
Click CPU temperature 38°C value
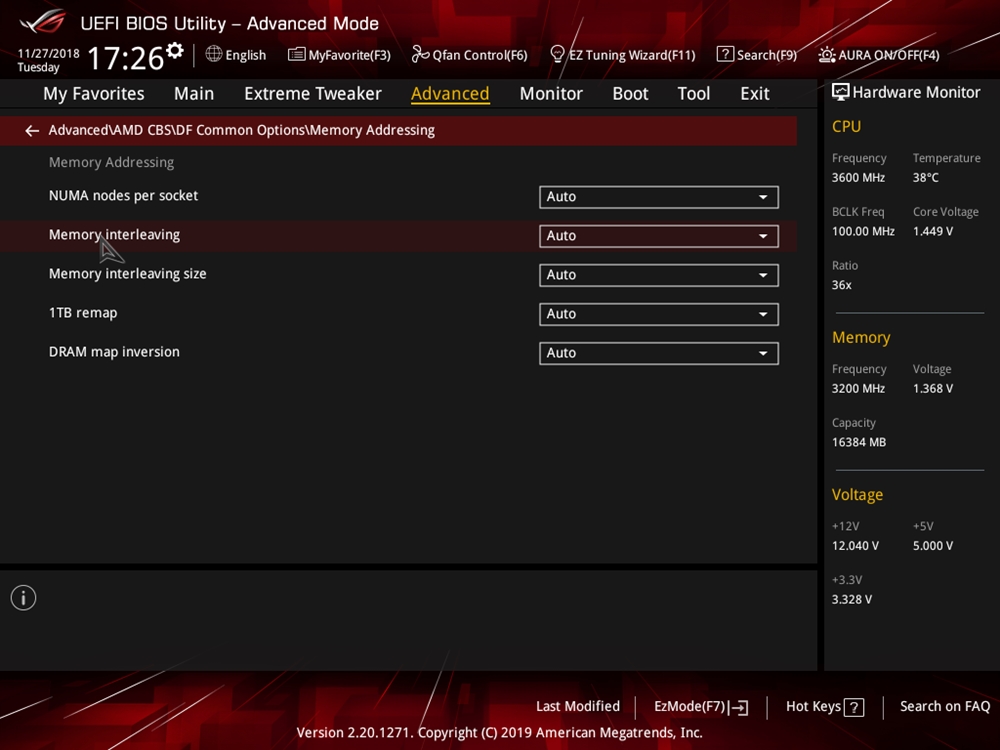click(925, 178)
